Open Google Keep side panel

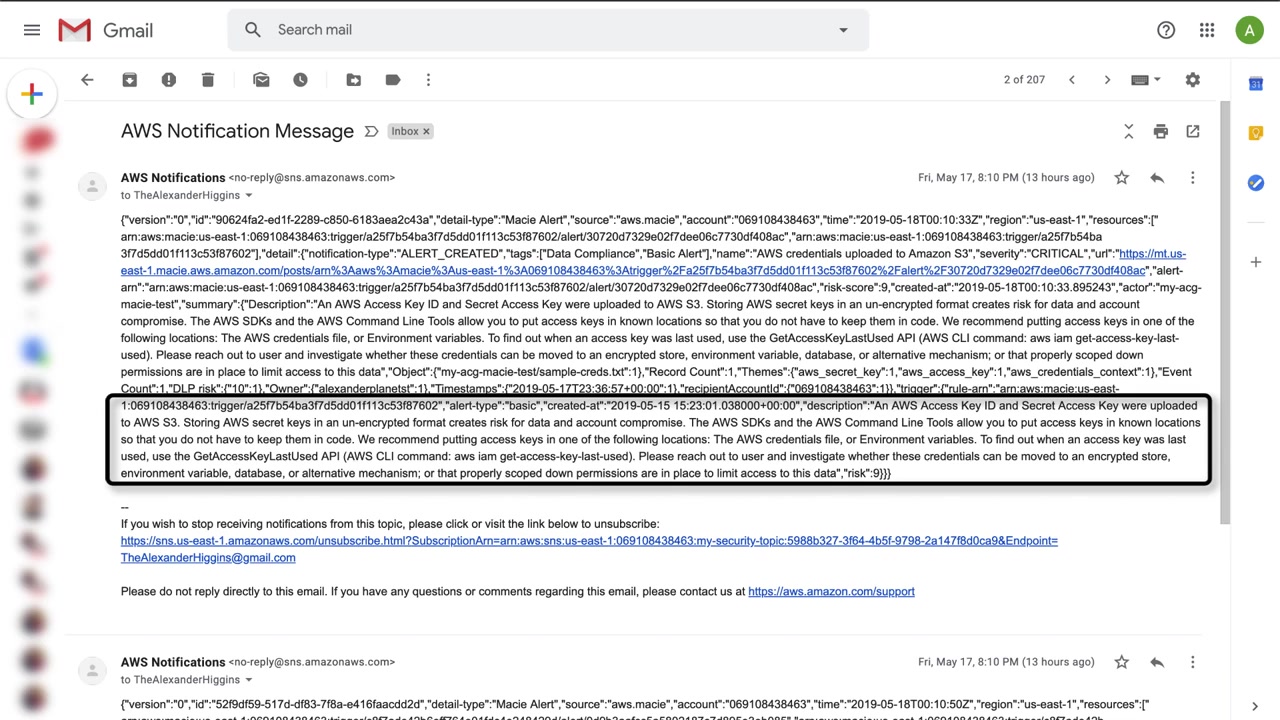(1256, 133)
